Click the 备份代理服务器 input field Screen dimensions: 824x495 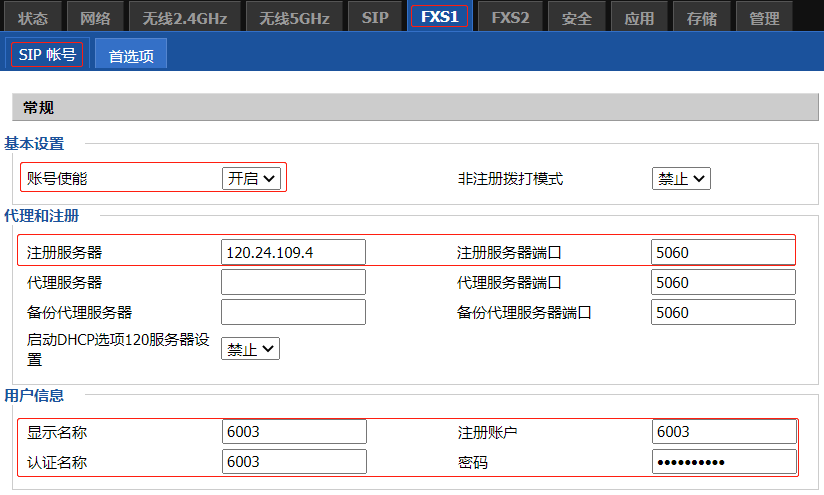pyautogui.click(x=293, y=312)
